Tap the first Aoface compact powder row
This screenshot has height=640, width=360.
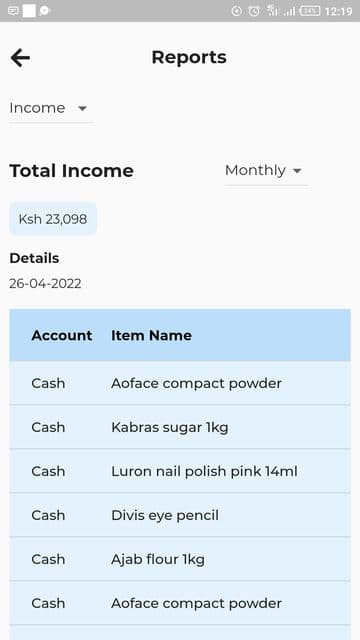click(180, 383)
